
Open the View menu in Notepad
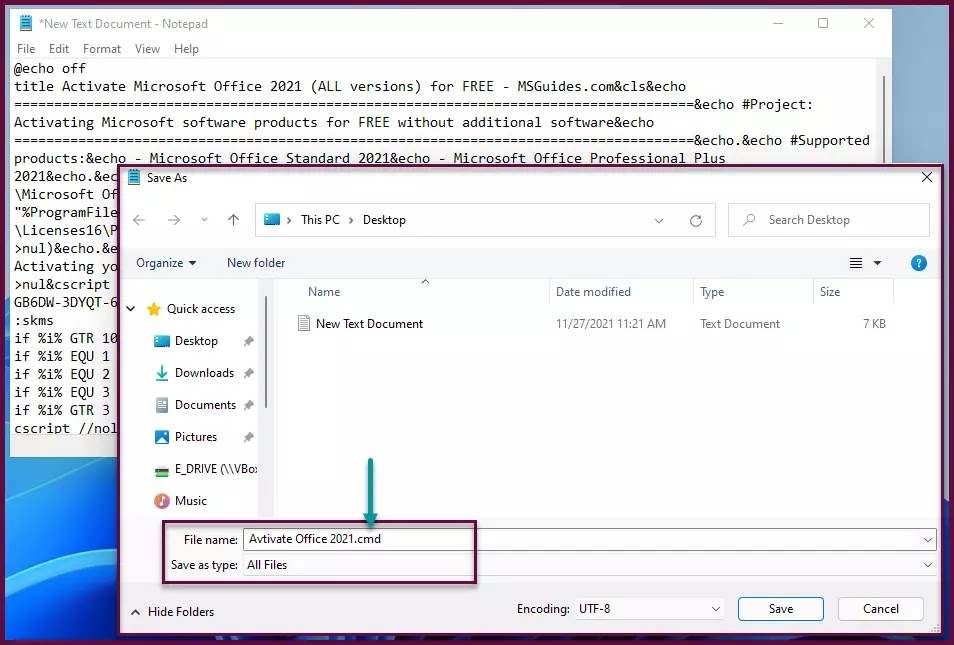coord(147,49)
